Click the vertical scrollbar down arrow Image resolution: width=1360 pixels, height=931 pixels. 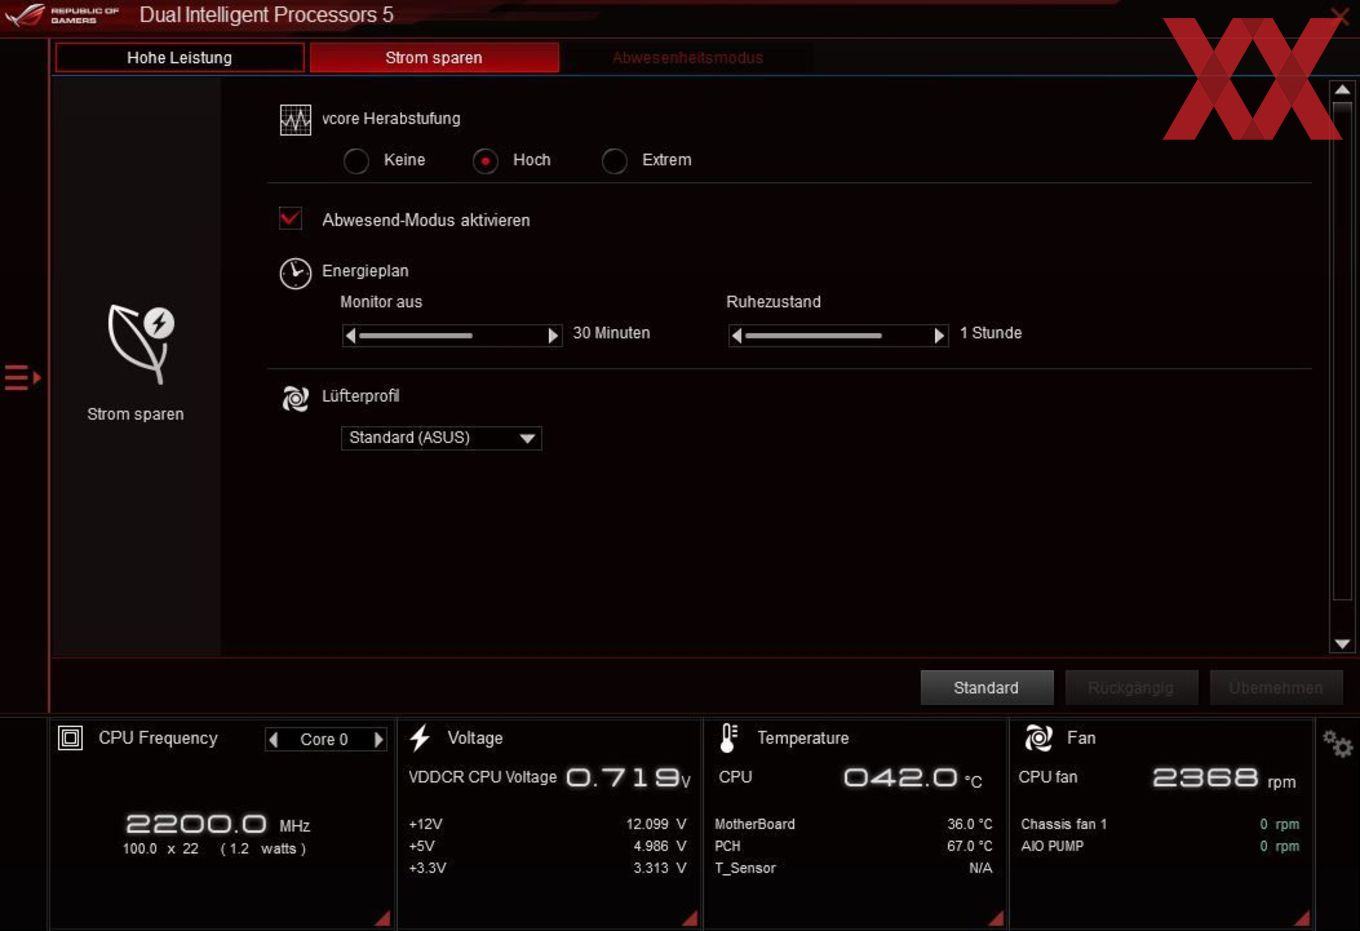pyautogui.click(x=1342, y=644)
